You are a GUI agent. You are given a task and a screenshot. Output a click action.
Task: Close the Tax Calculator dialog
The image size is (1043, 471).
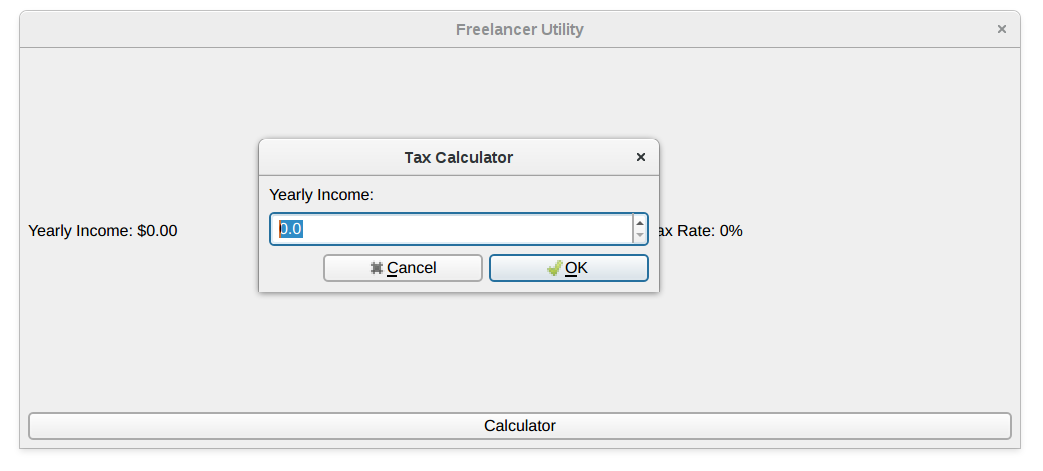click(641, 157)
